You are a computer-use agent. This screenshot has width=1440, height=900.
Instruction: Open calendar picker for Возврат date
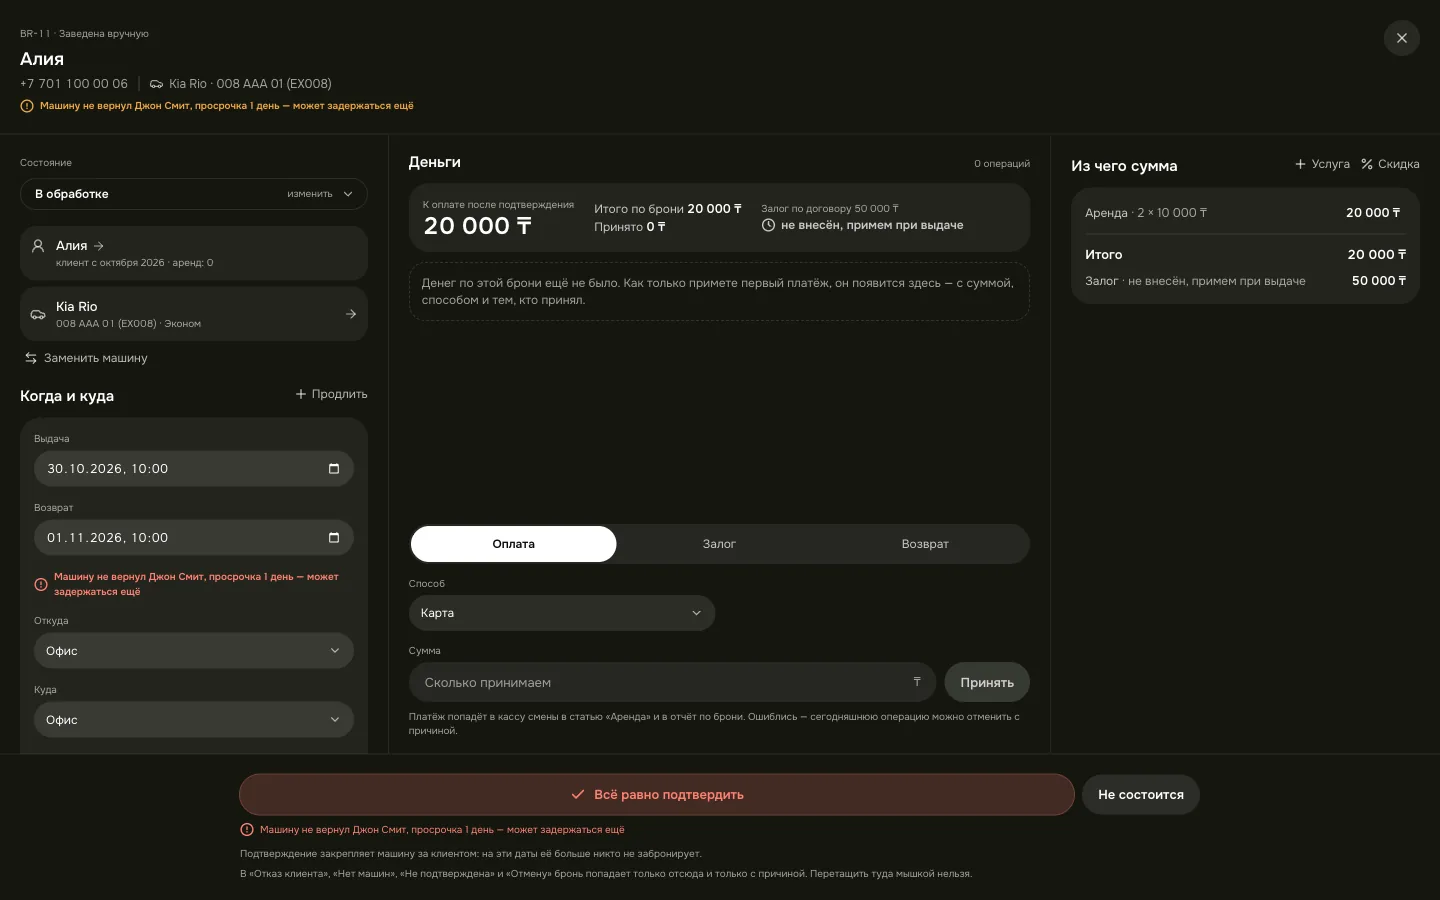pos(334,538)
